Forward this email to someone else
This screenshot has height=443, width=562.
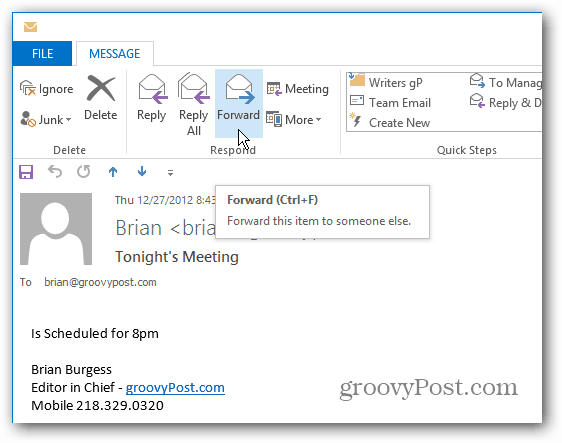[x=239, y=103]
